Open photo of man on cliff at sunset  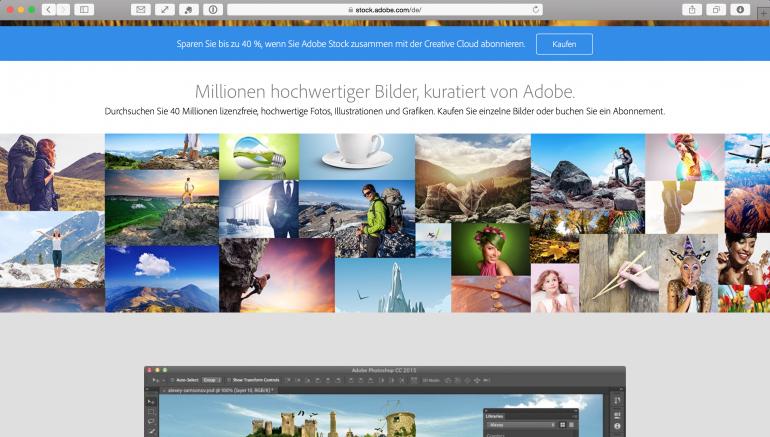click(162, 208)
